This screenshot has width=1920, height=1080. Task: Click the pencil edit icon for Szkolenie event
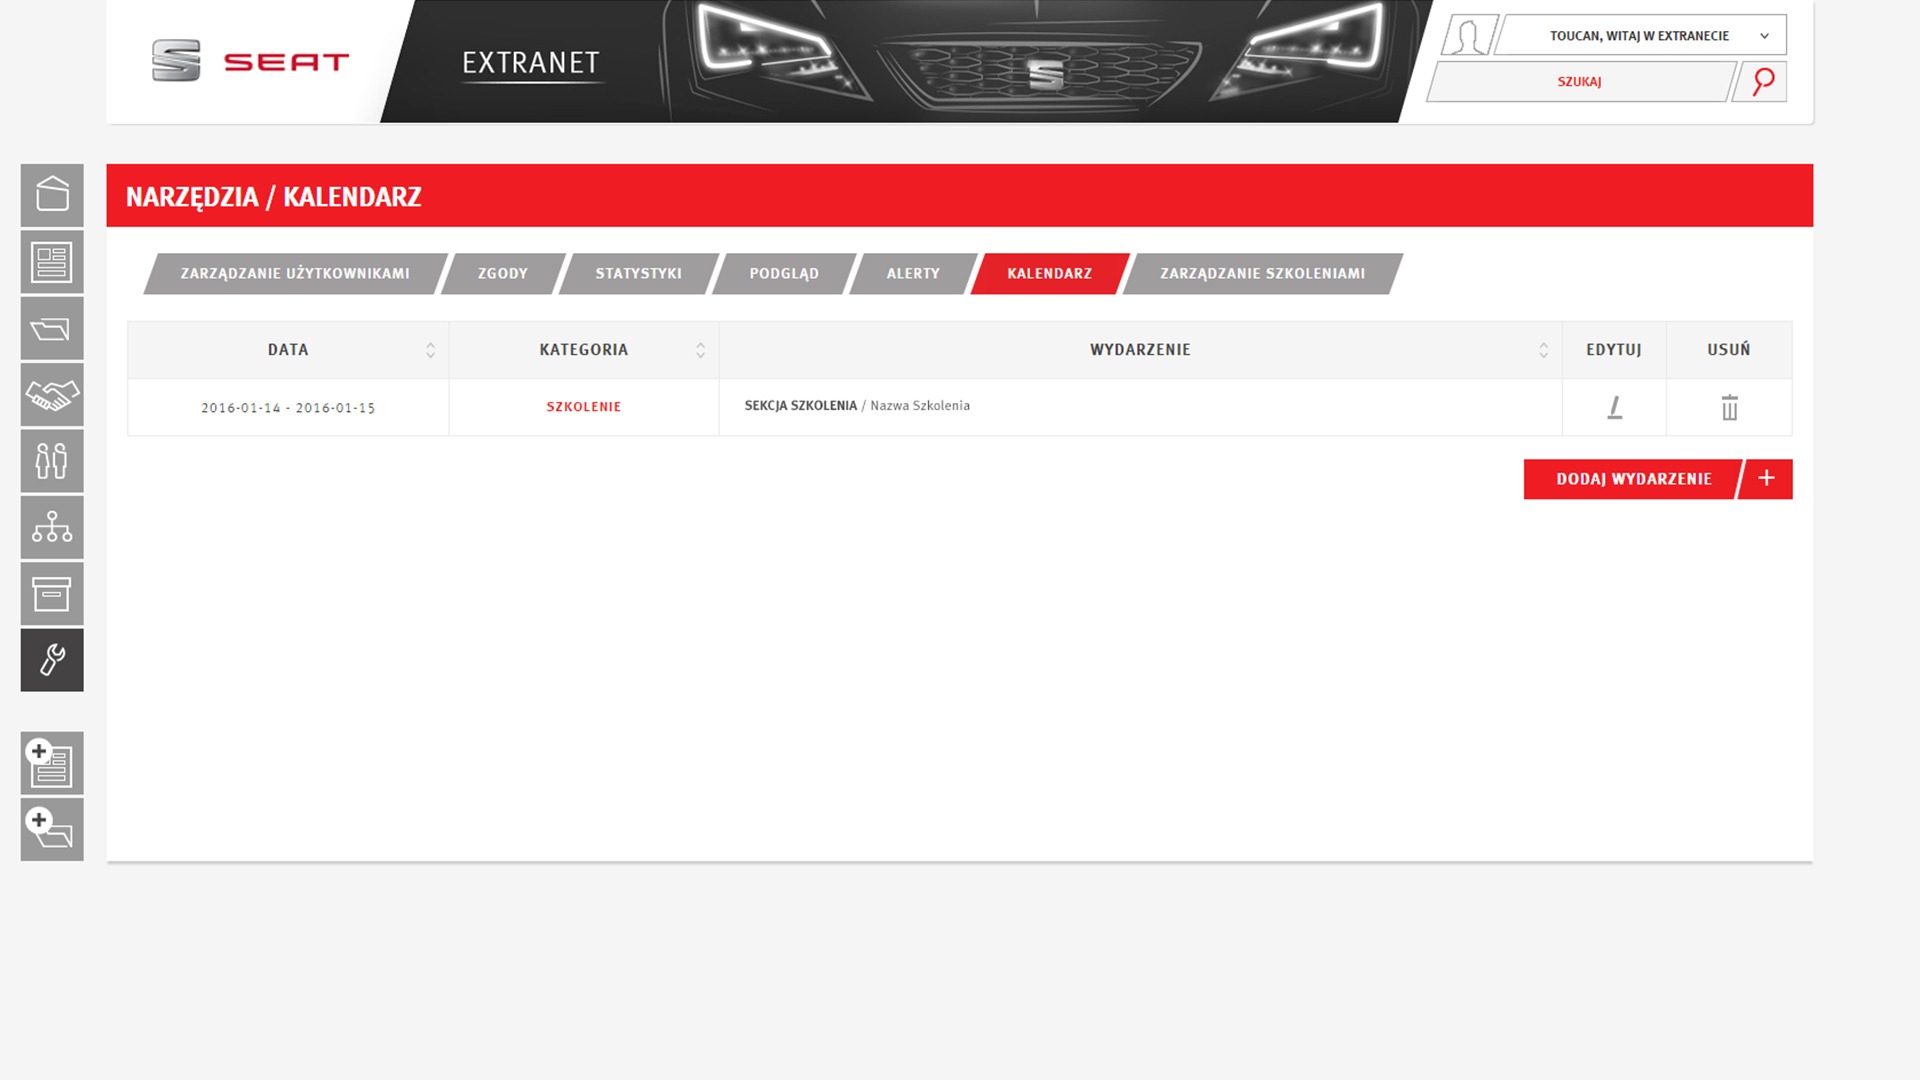(1614, 407)
